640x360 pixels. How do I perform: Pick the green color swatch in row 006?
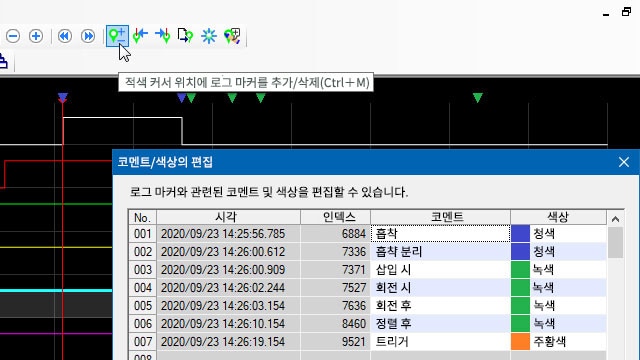tap(520, 323)
